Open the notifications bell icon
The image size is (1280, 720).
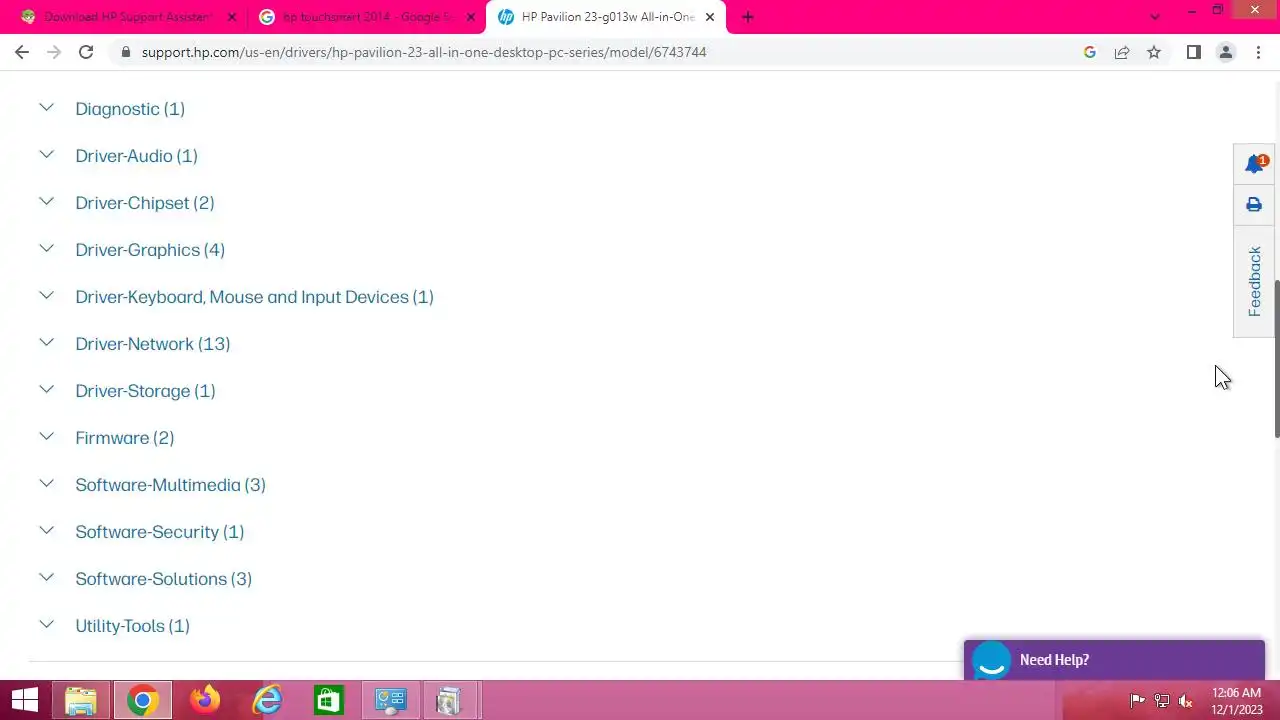(1254, 164)
